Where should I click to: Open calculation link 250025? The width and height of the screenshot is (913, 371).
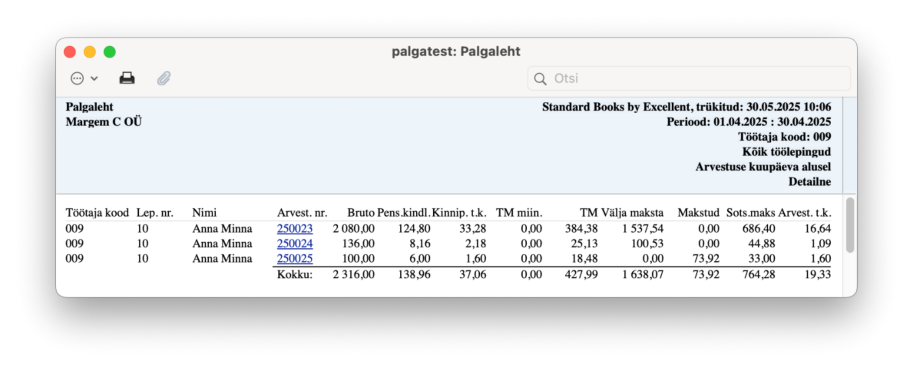(x=295, y=259)
